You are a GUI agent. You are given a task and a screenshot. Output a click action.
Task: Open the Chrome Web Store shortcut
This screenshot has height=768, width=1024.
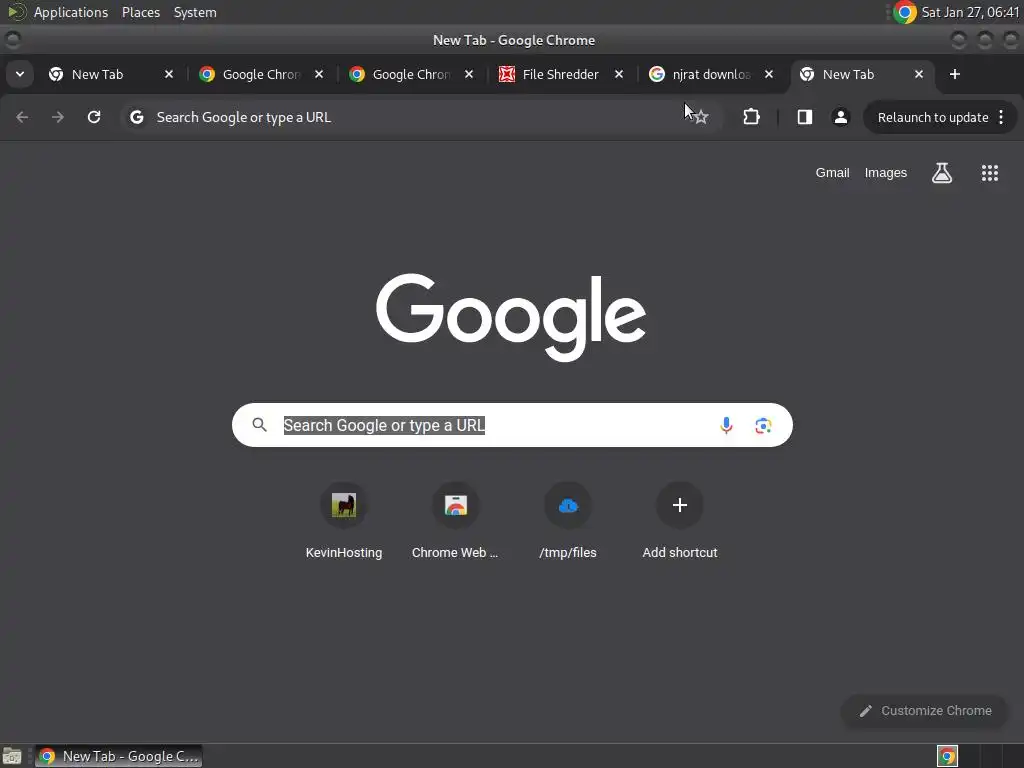(x=455, y=521)
